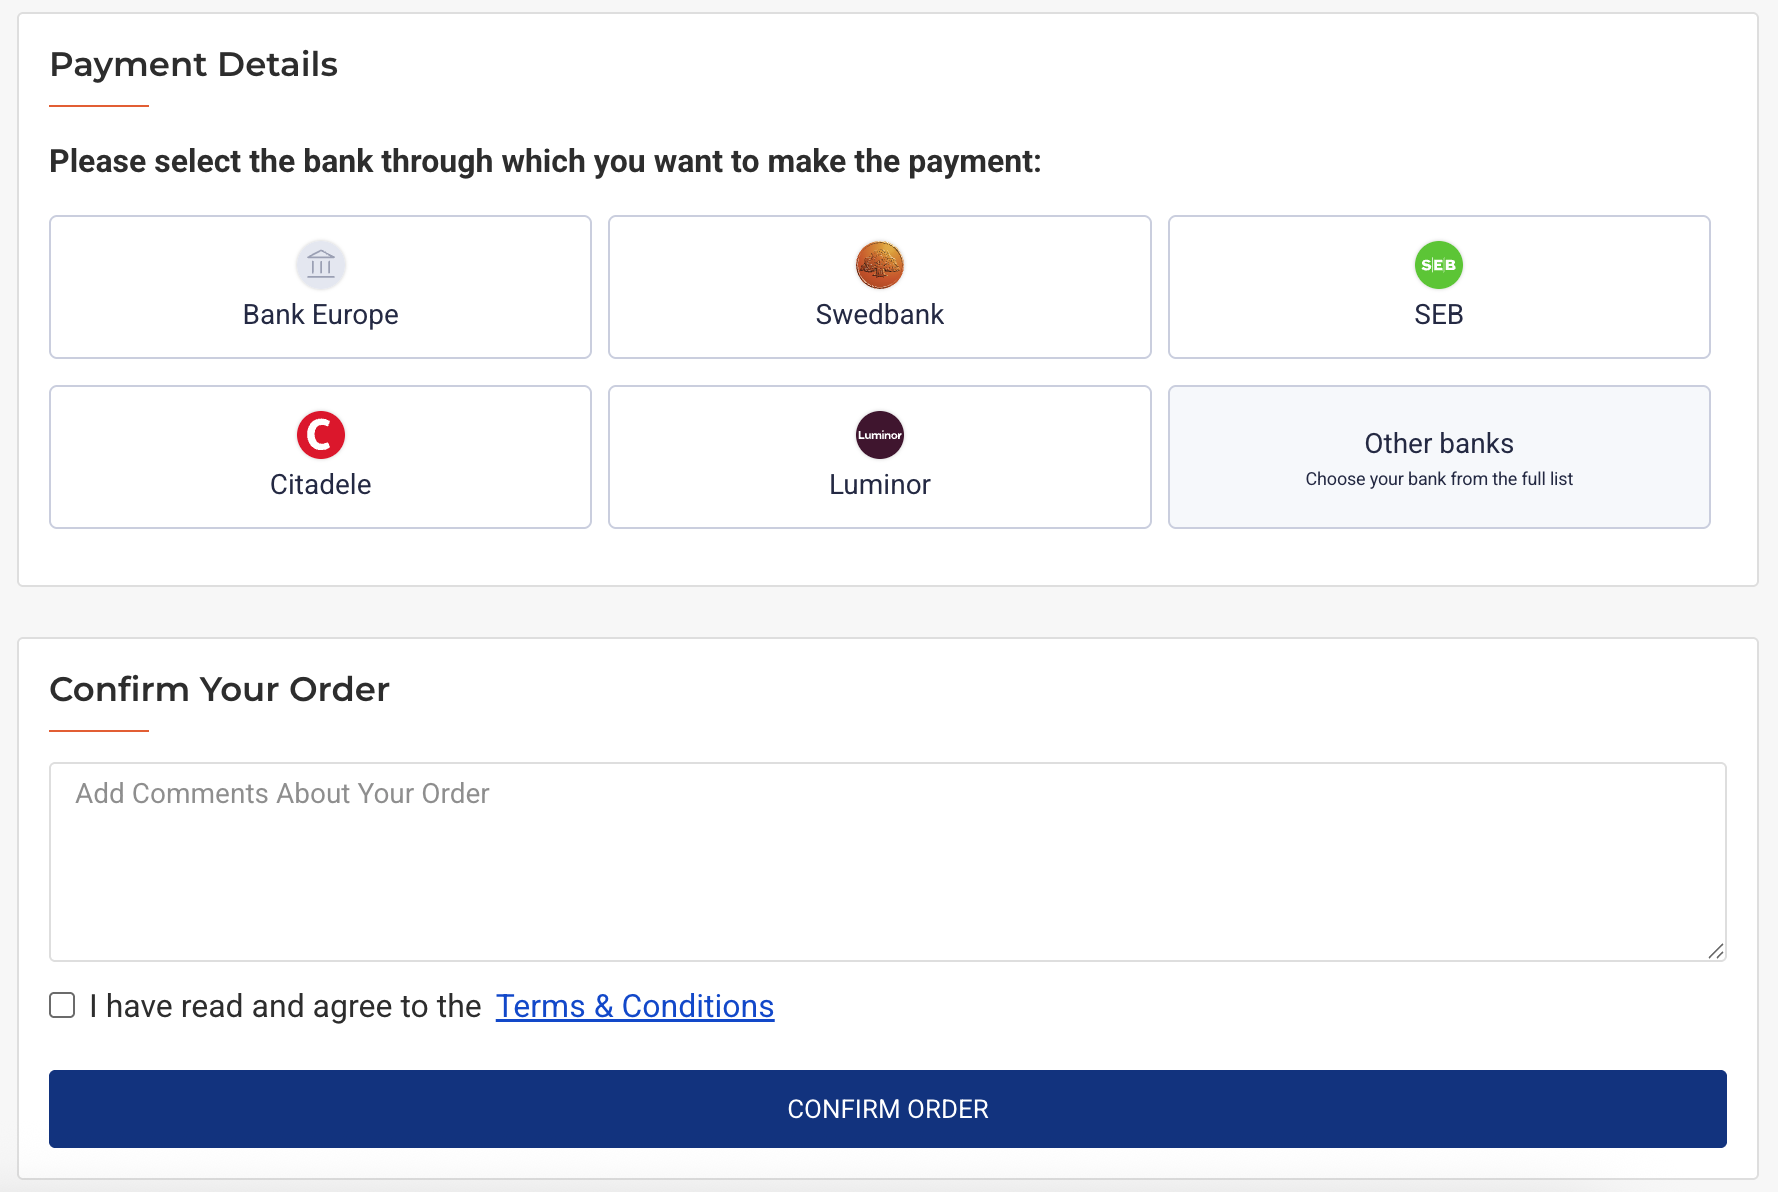1778x1192 pixels.
Task: Click the dark purple Luminor logo
Action: tap(880, 435)
